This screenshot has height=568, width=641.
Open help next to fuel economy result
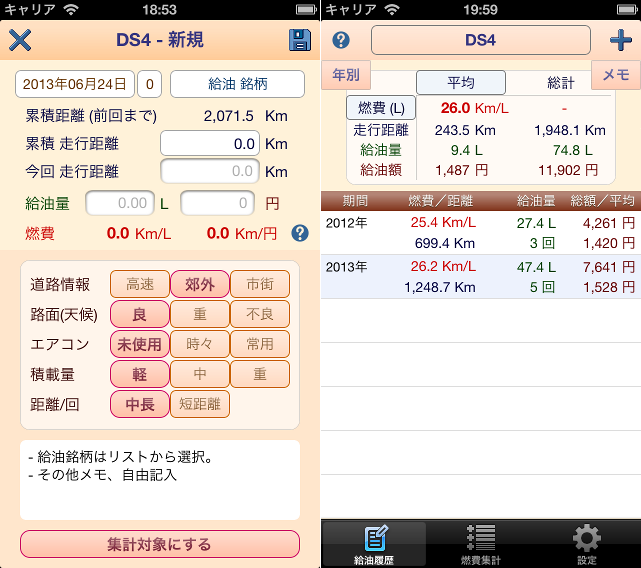(x=299, y=233)
